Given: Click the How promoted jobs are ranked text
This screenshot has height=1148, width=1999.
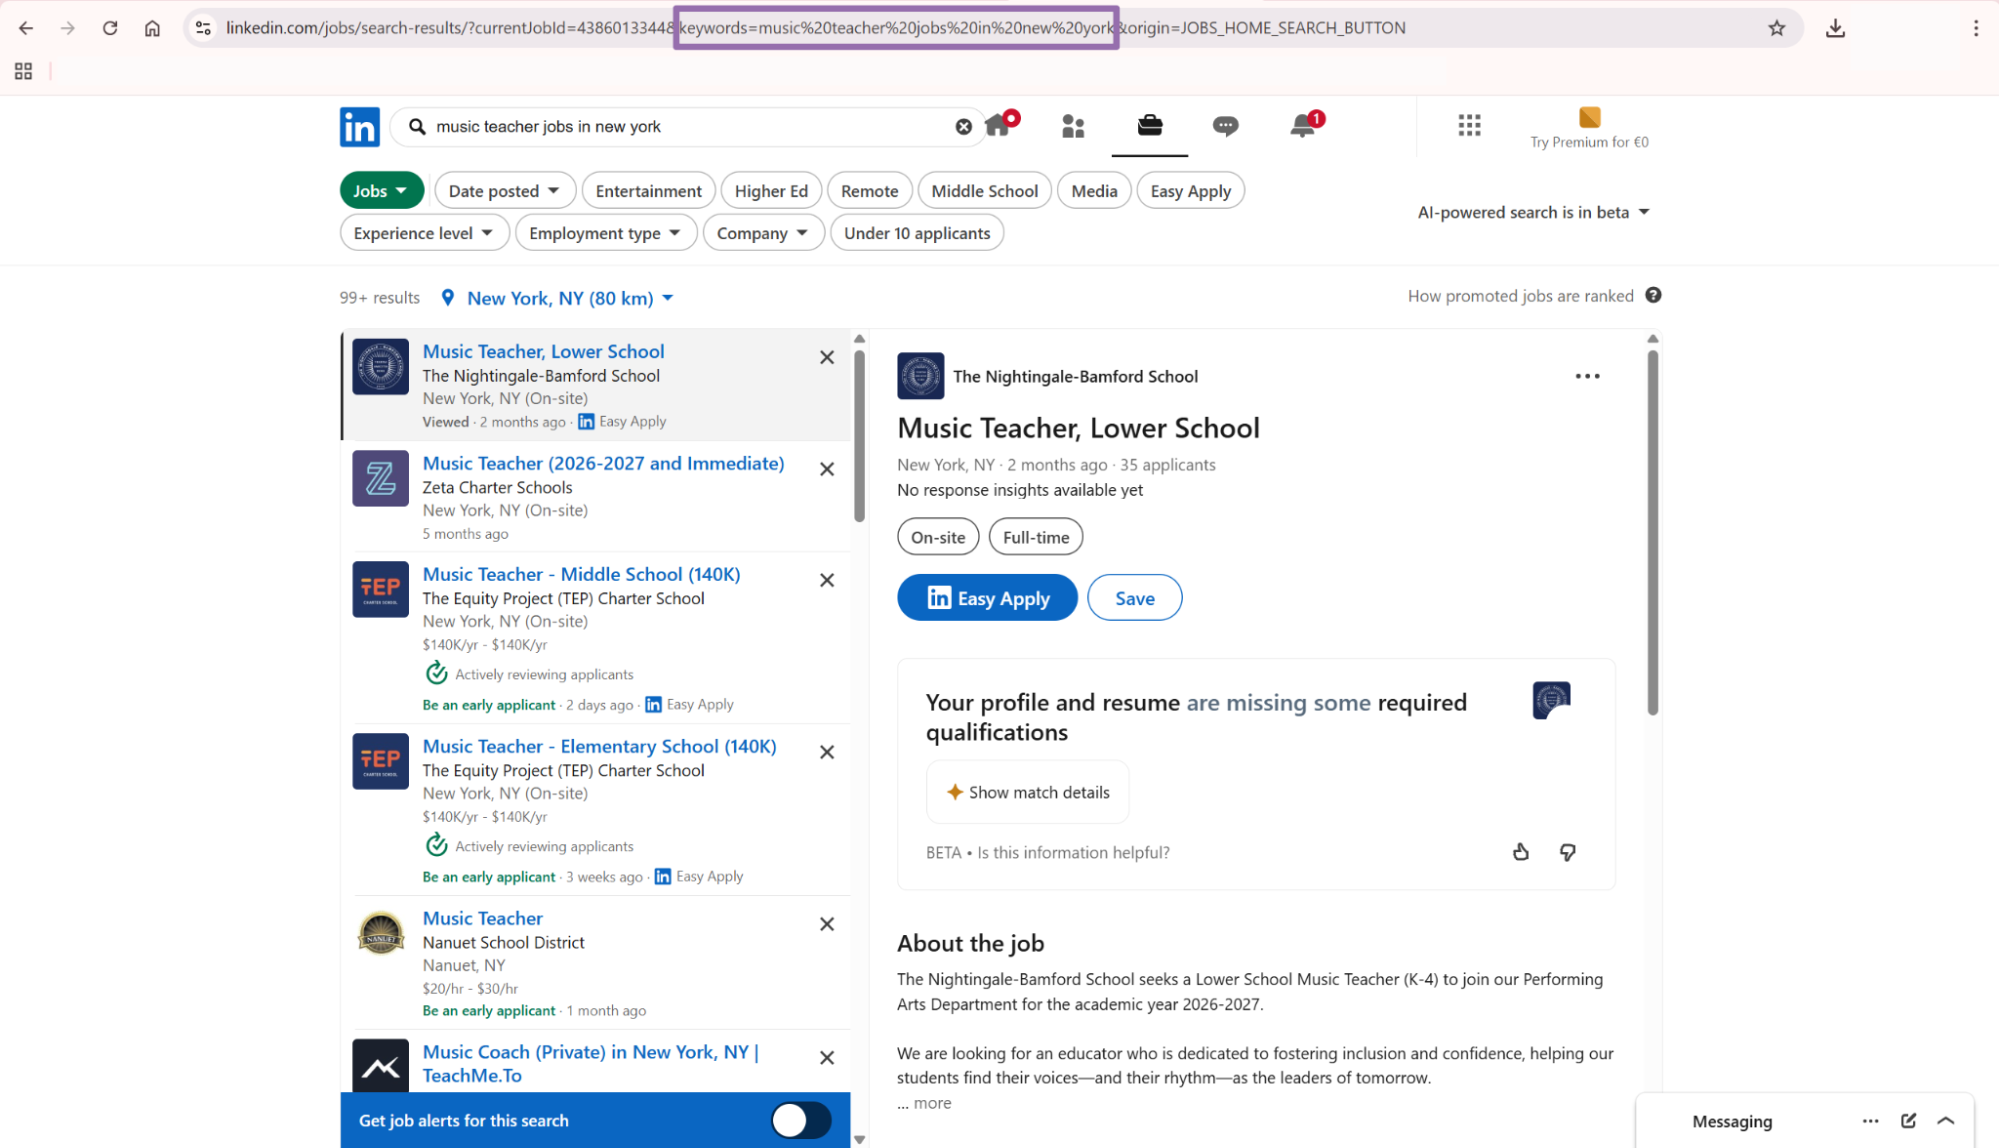Looking at the screenshot, I should (1520, 295).
